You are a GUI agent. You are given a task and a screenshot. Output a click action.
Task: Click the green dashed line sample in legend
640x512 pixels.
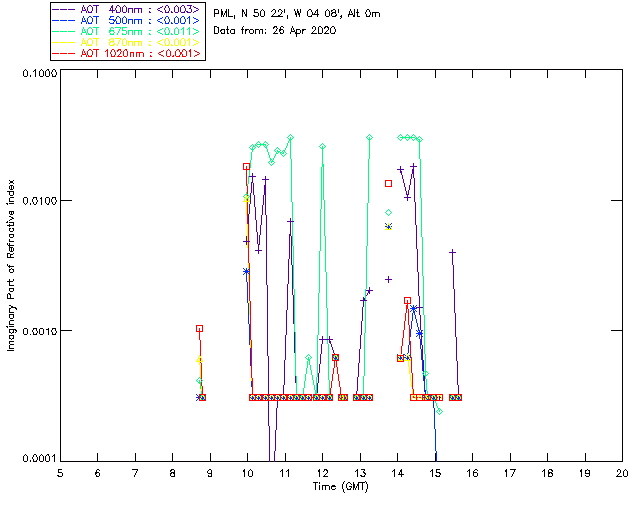click(64, 32)
